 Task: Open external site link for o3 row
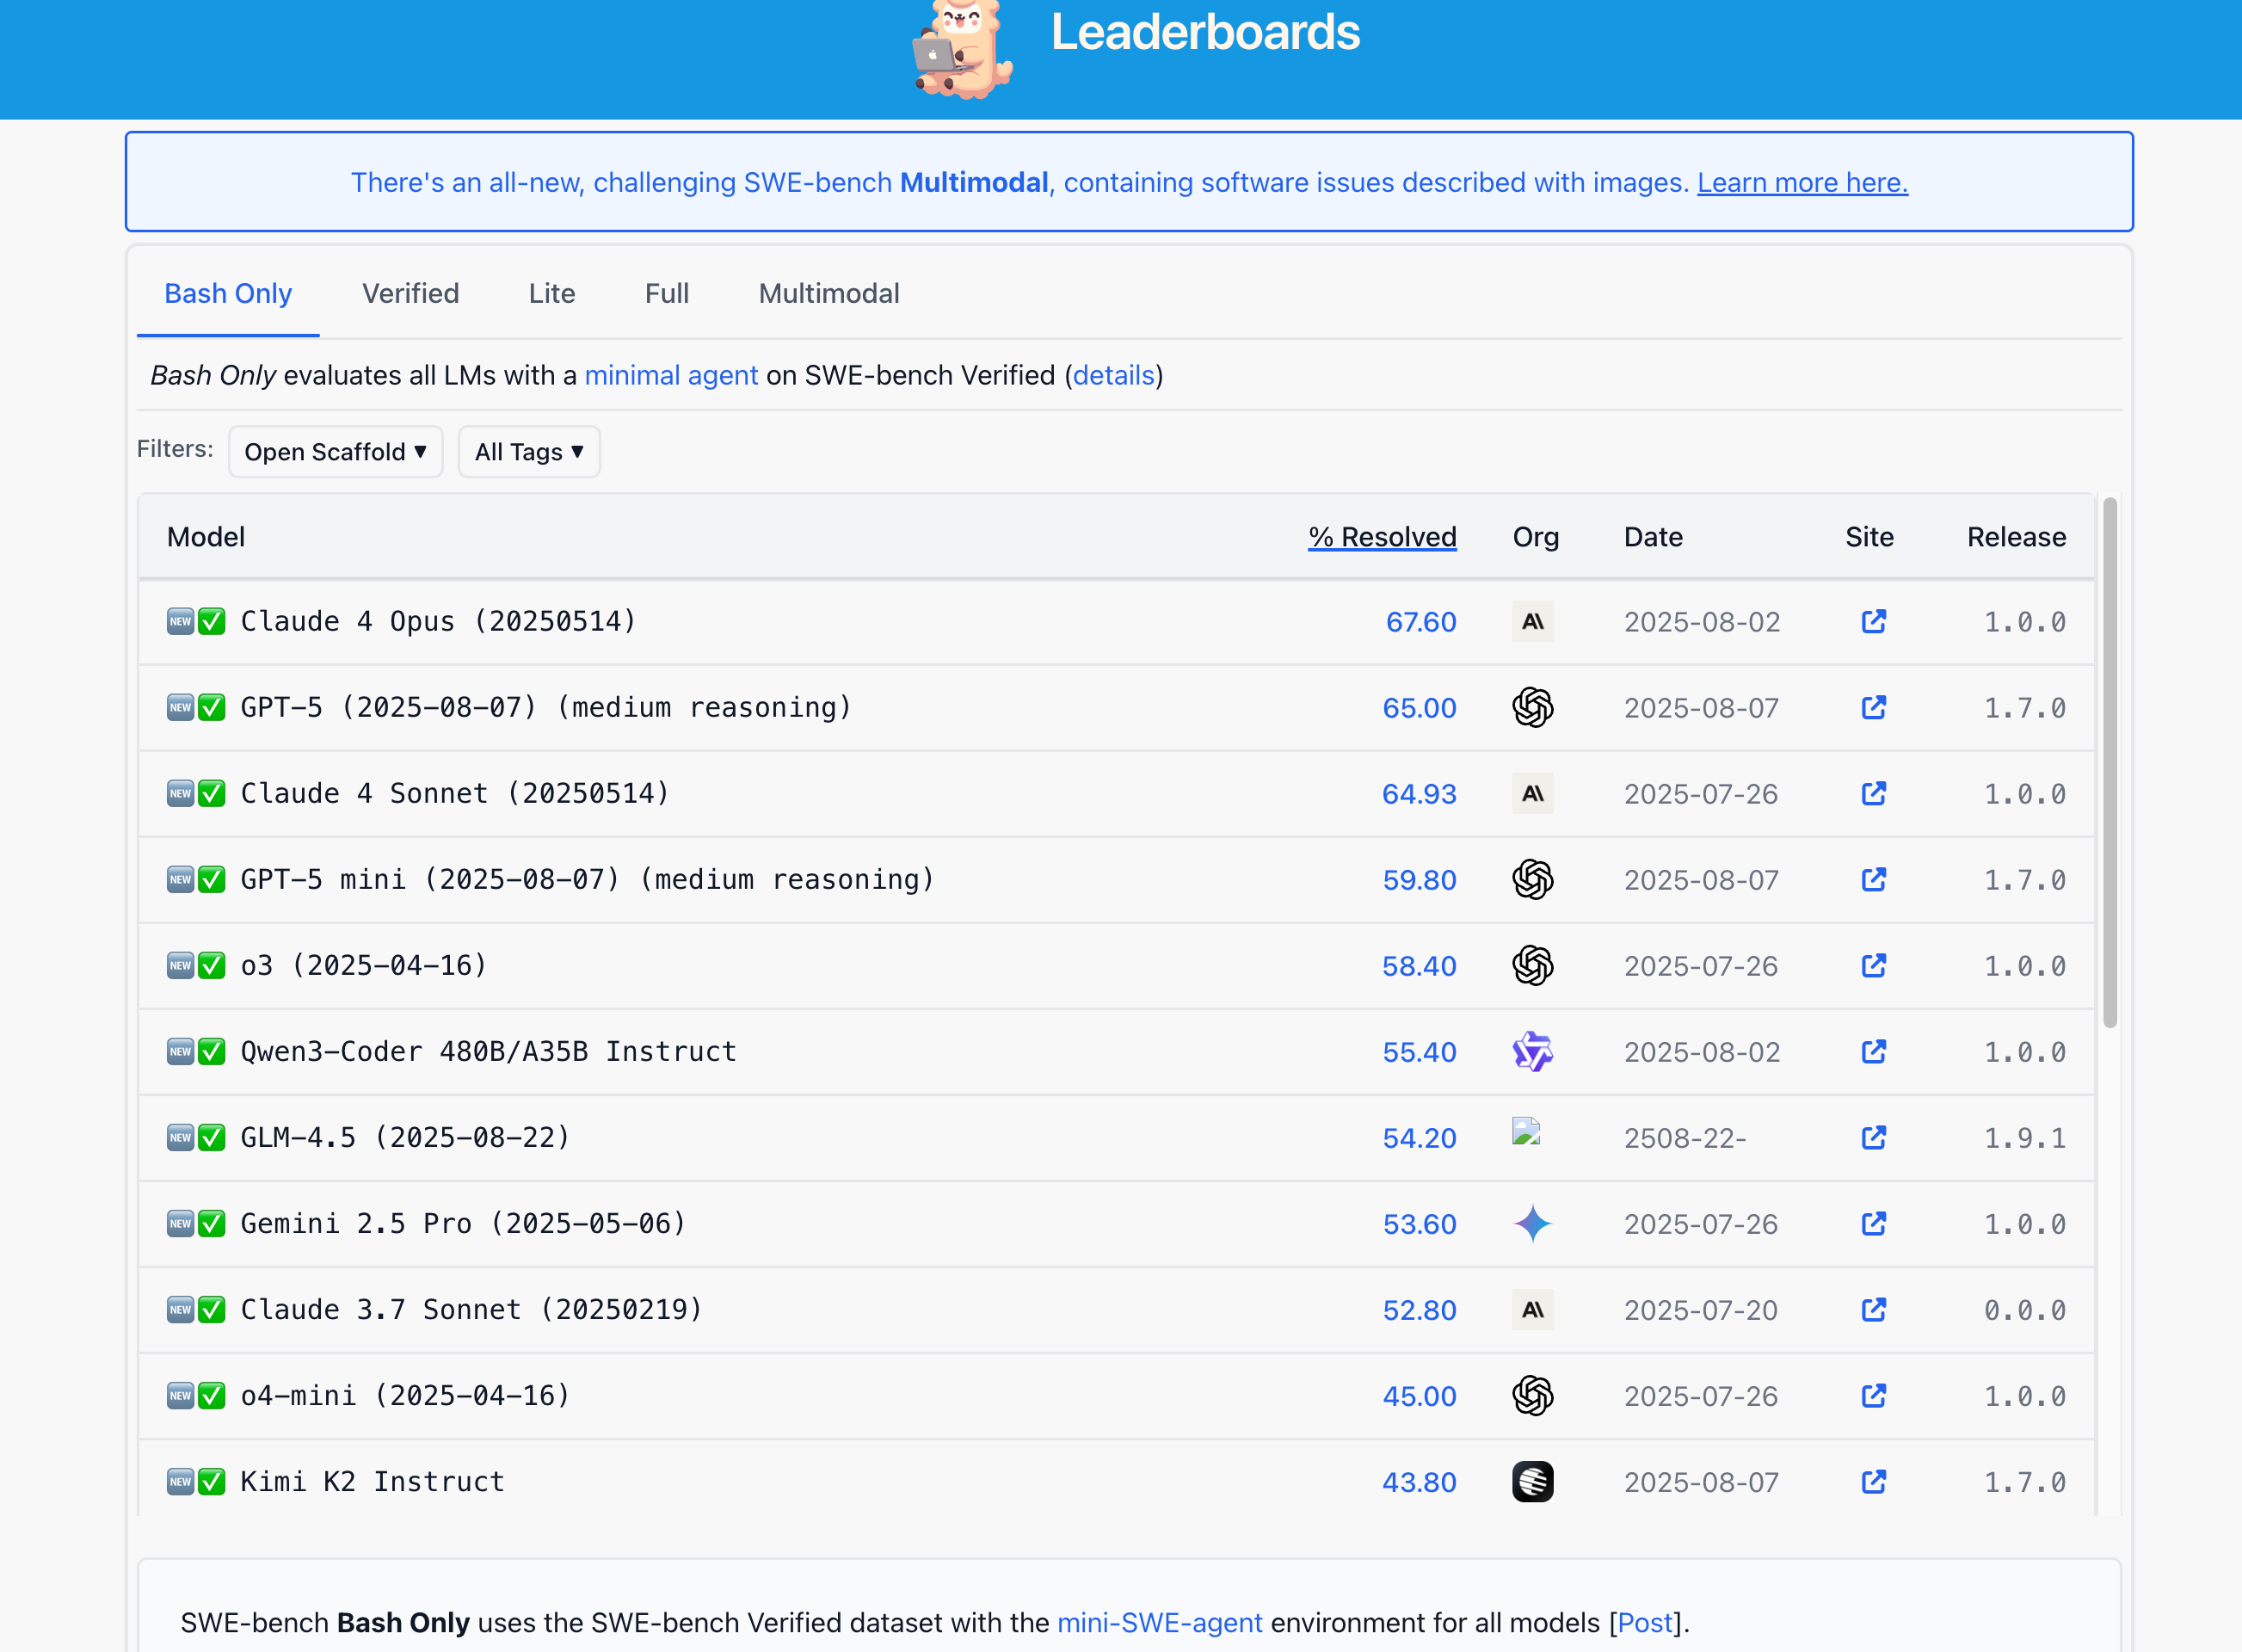point(1873,966)
